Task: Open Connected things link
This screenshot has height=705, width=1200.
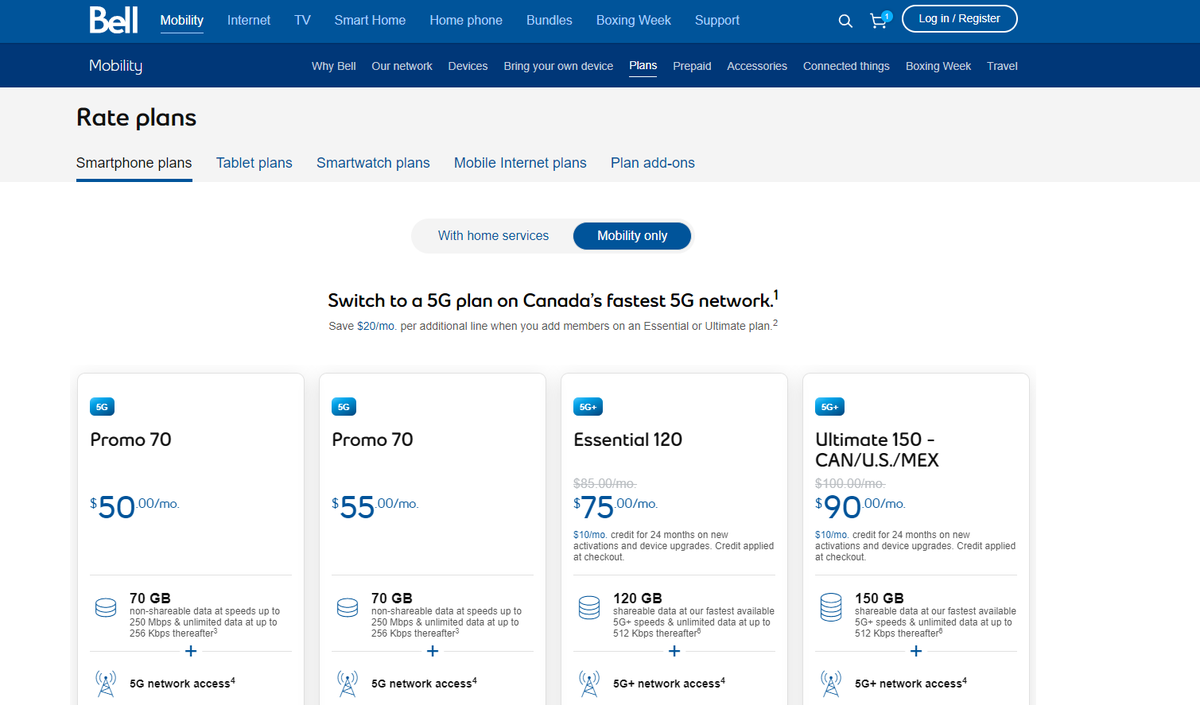Action: pyautogui.click(x=846, y=66)
